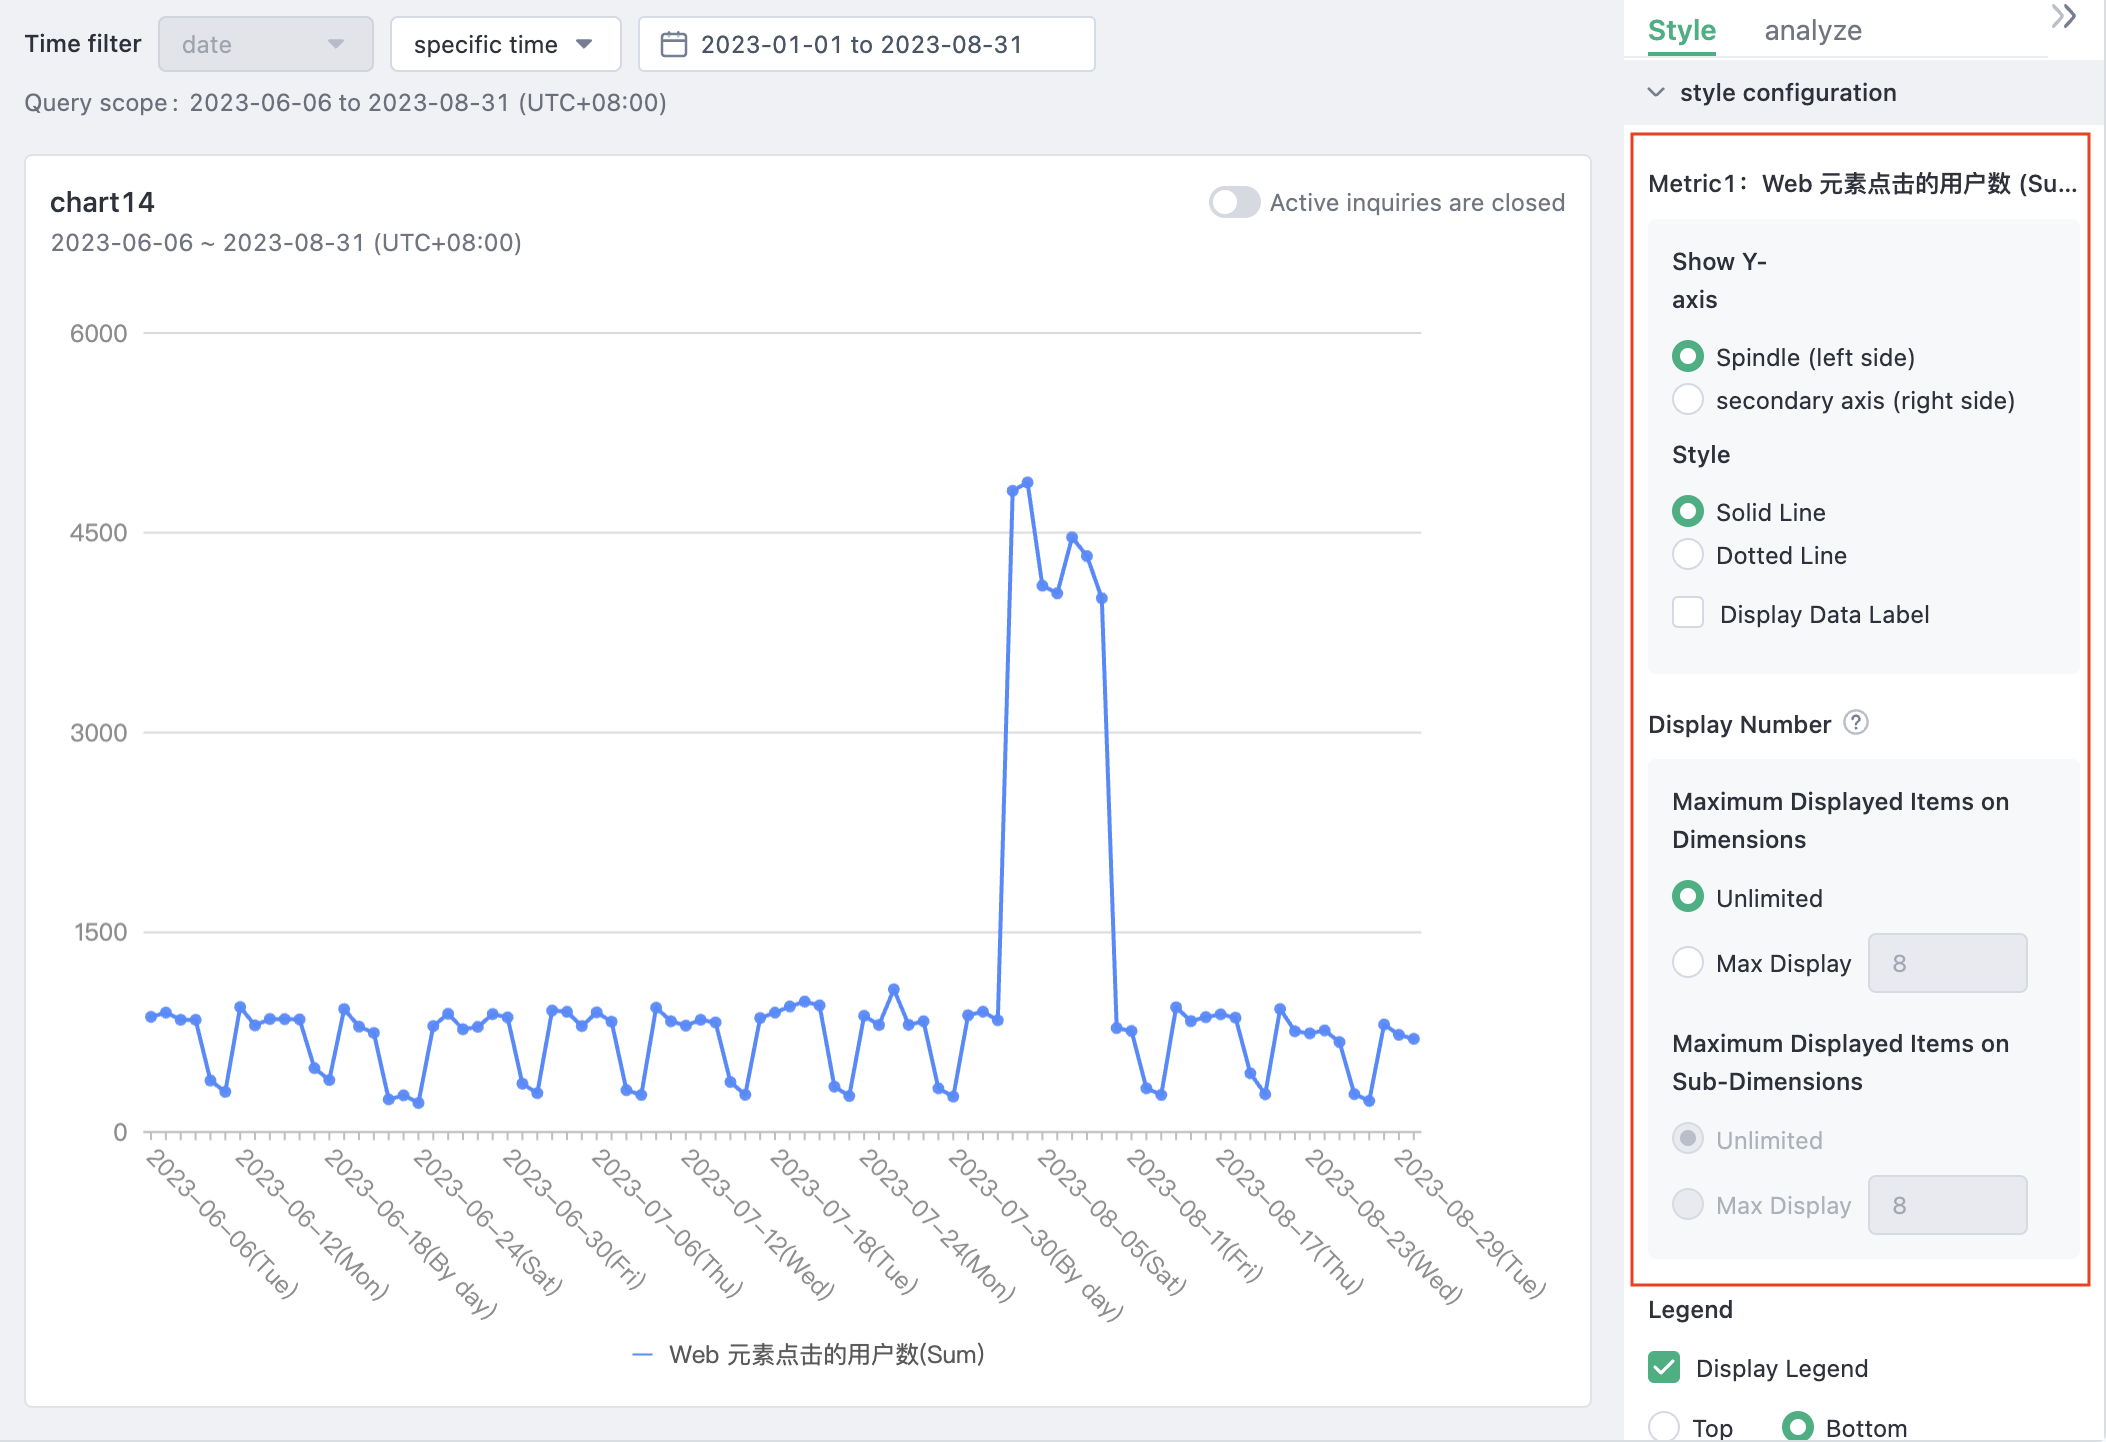Select the chart14 title text

(102, 201)
